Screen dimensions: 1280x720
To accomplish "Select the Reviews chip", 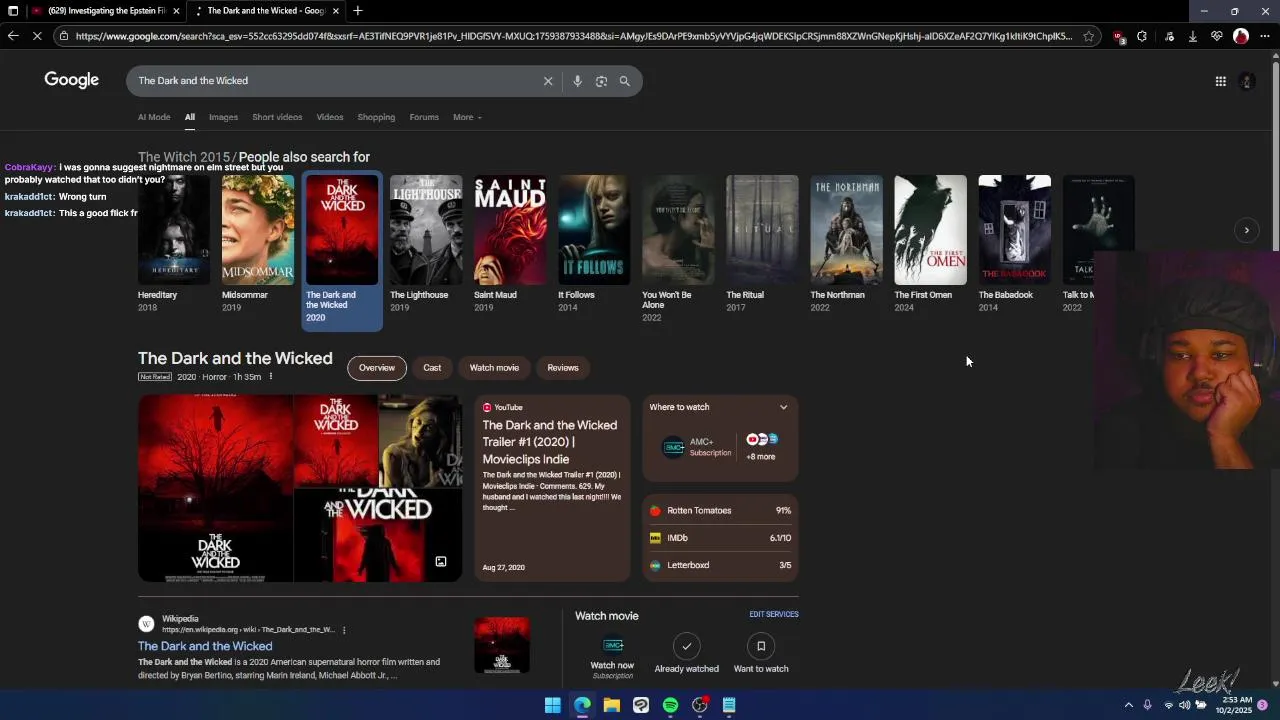I will (563, 368).
